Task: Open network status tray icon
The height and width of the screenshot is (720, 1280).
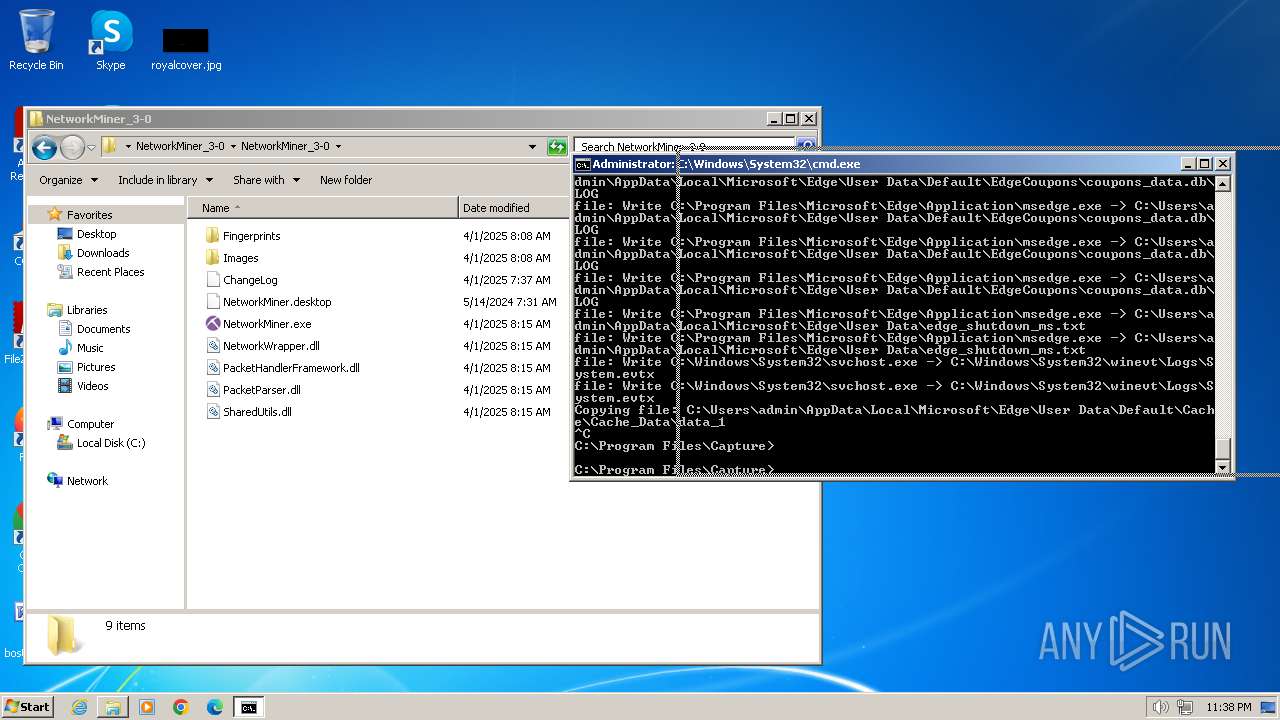Action: click(1184, 707)
